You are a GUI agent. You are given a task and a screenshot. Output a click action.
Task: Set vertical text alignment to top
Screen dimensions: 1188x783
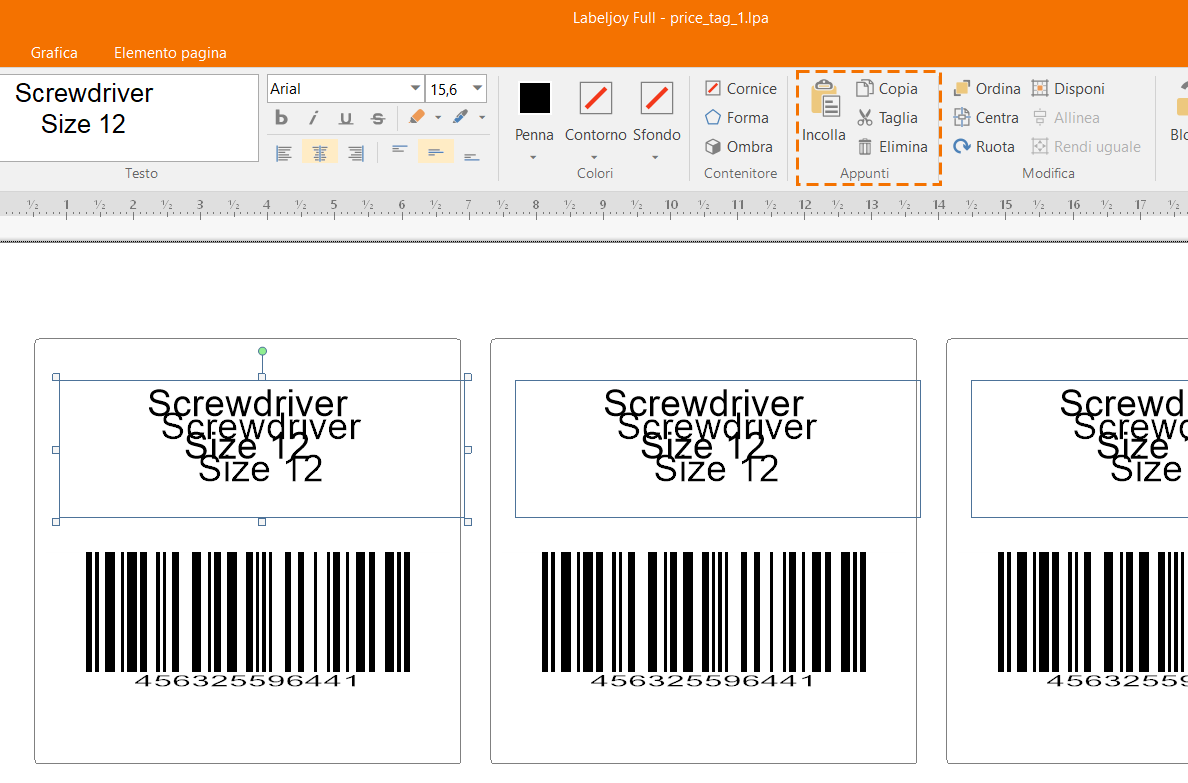point(399,152)
